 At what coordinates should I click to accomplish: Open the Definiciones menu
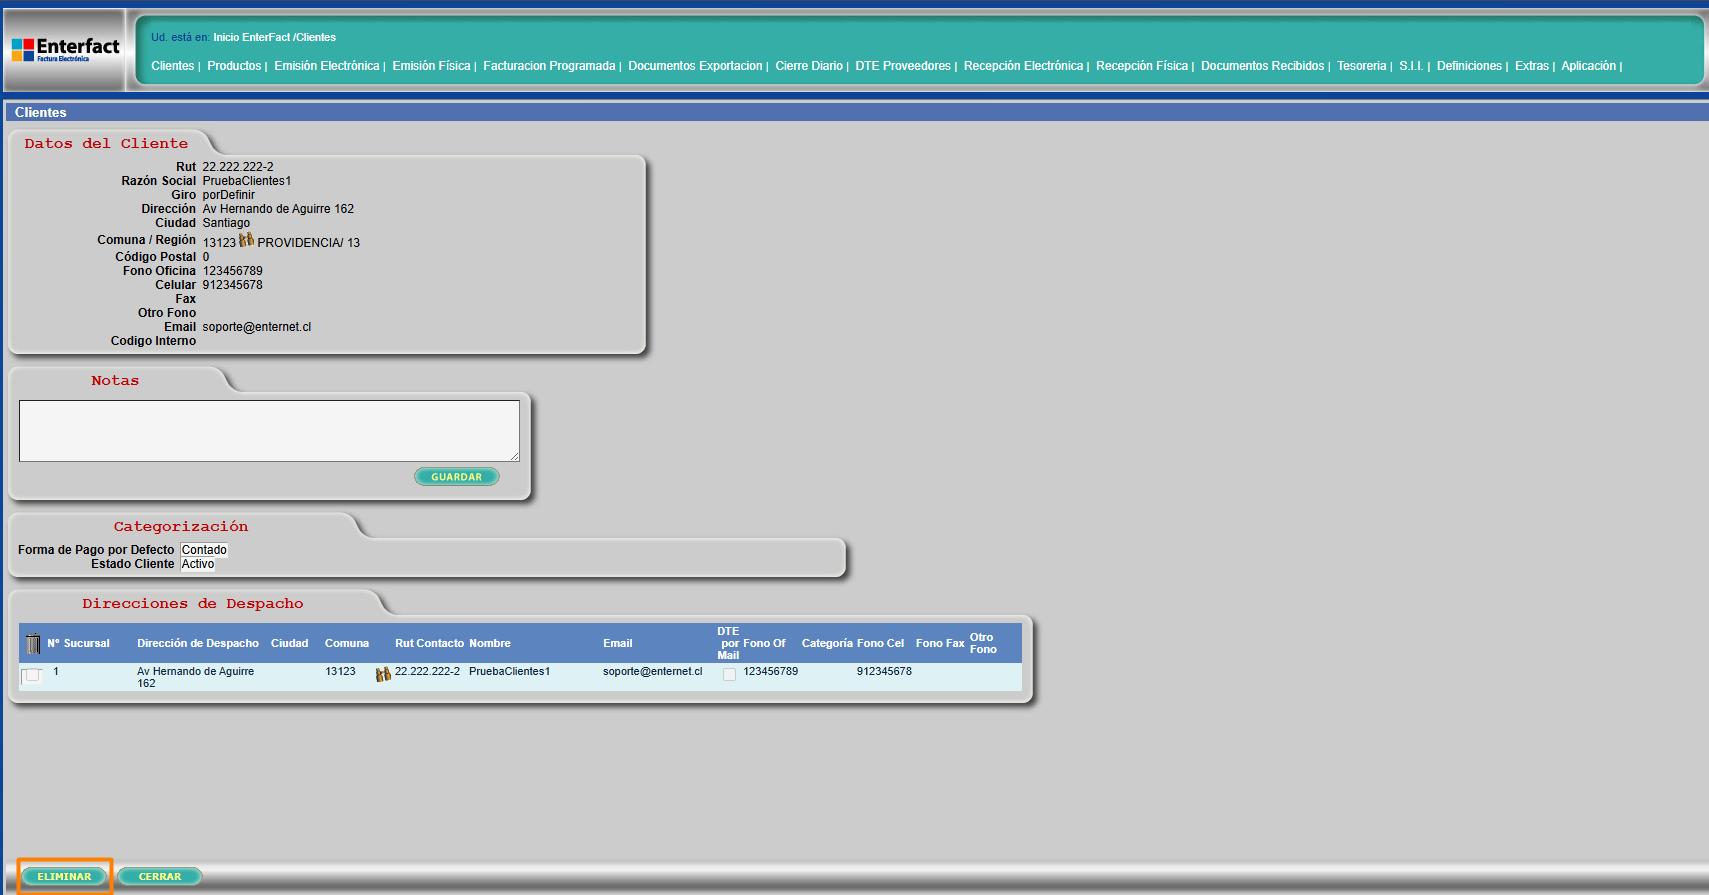click(x=1469, y=66)
